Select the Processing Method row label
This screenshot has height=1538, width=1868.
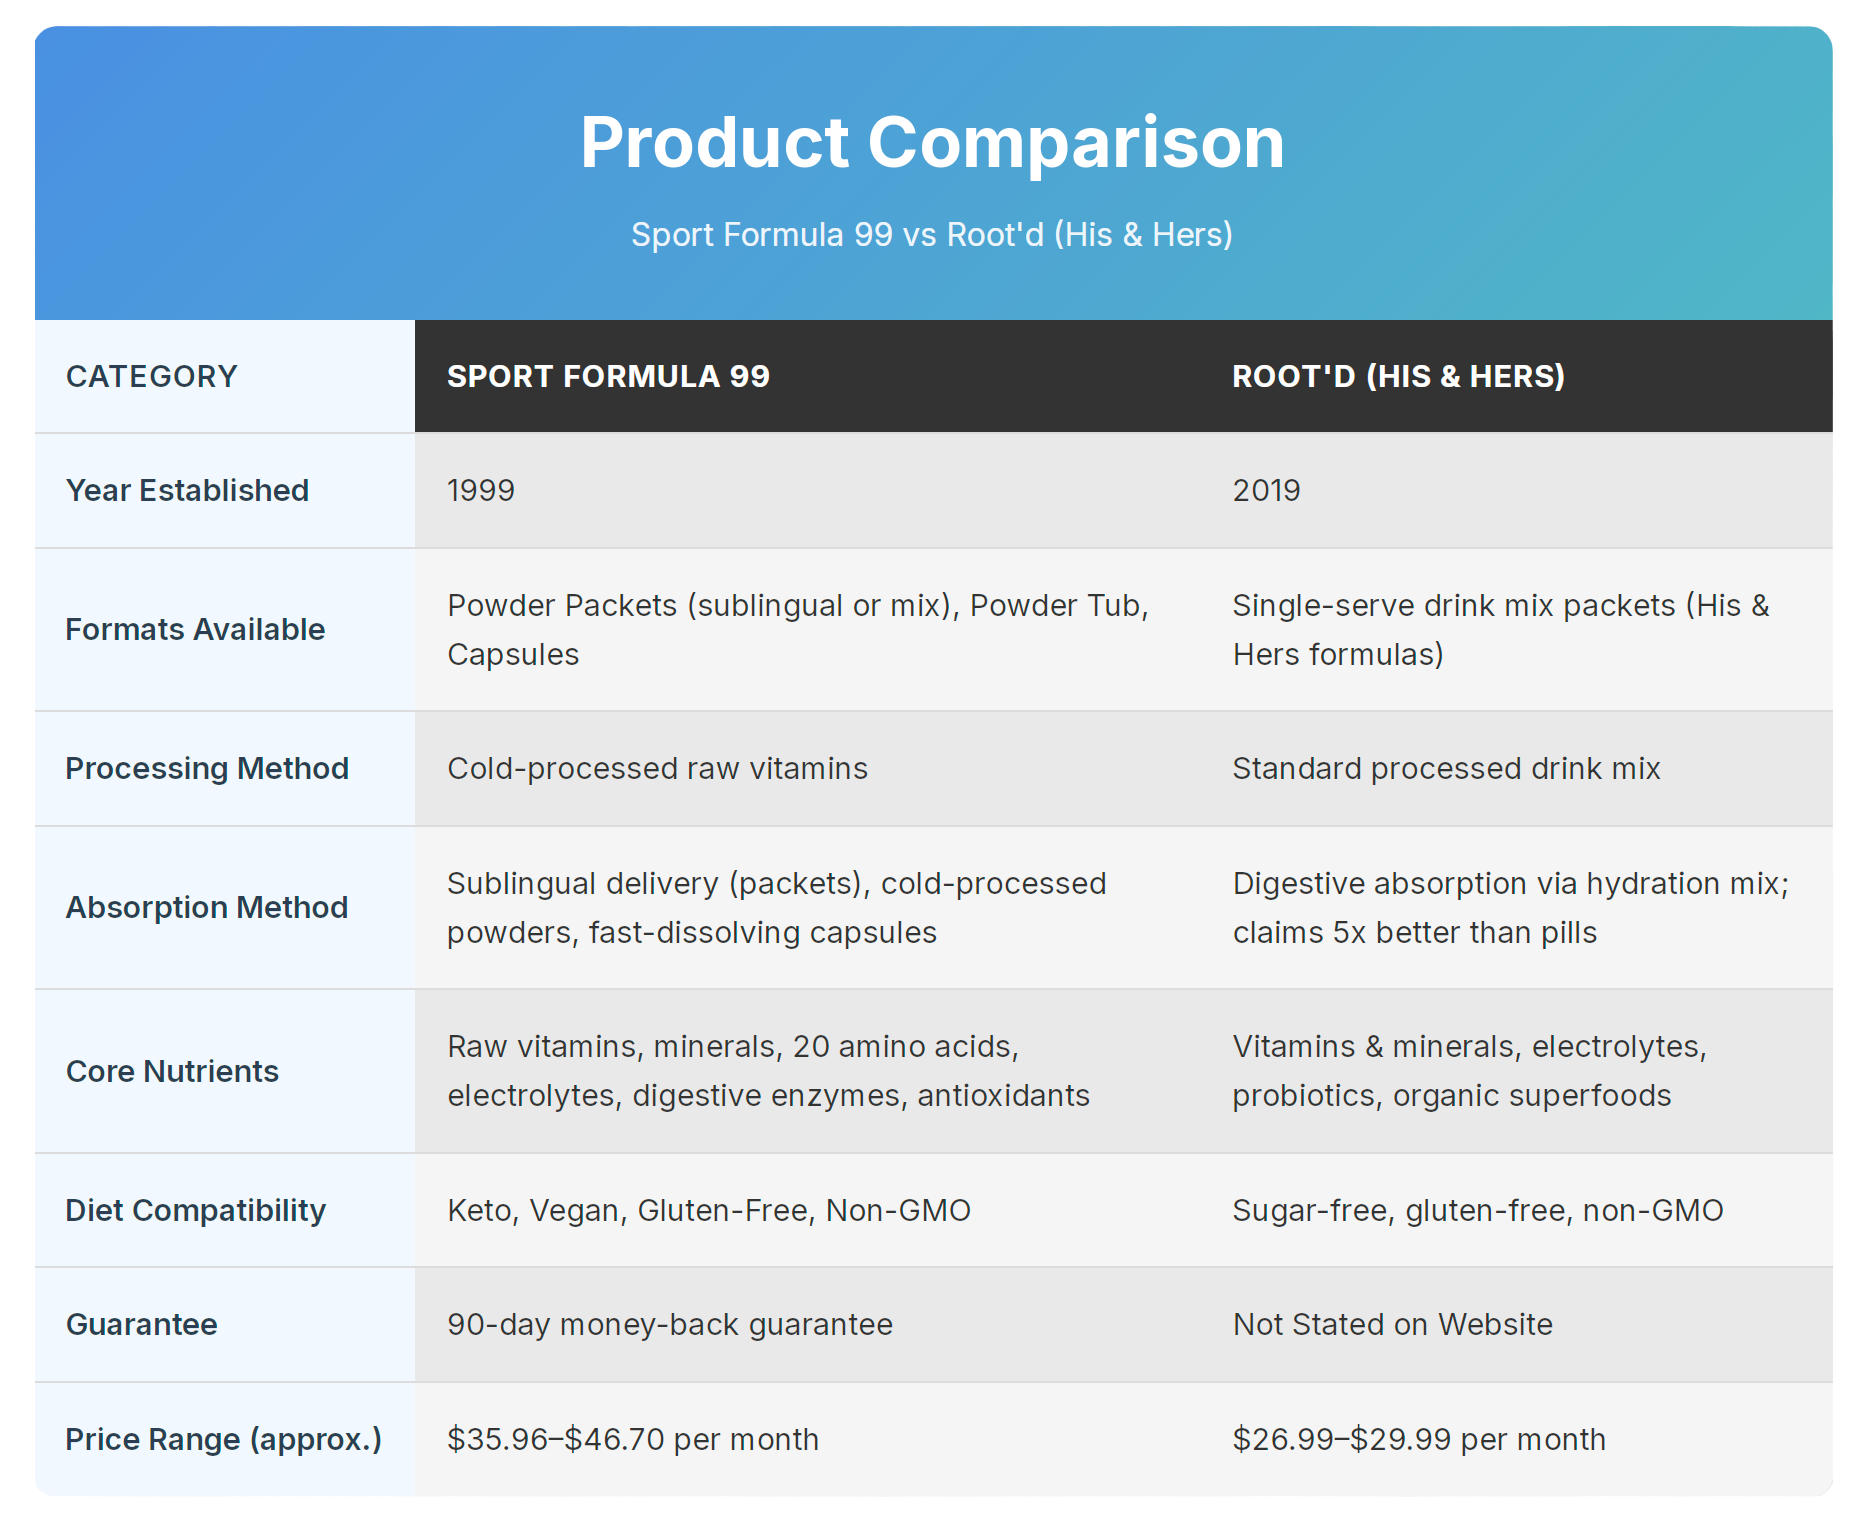coord(207,769)
